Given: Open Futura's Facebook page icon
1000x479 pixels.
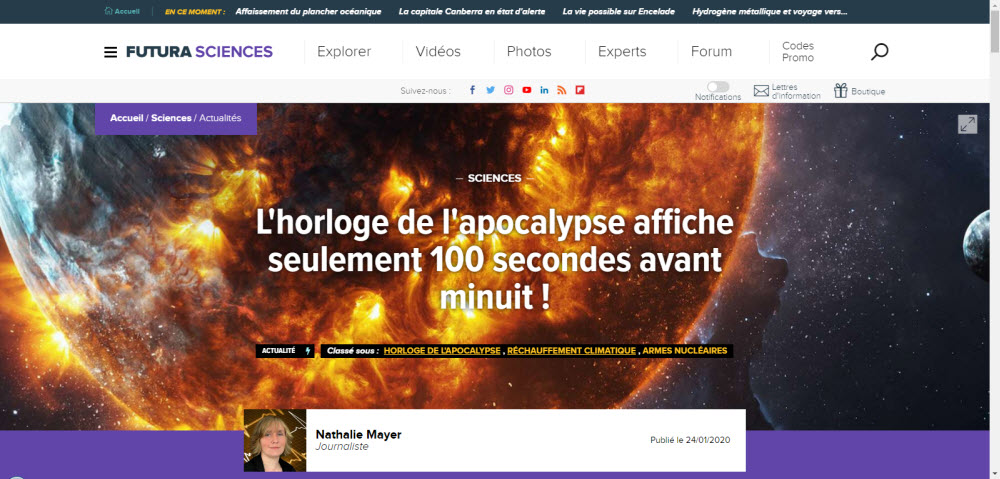Looking at the screenshot, I should coord(473,90).
